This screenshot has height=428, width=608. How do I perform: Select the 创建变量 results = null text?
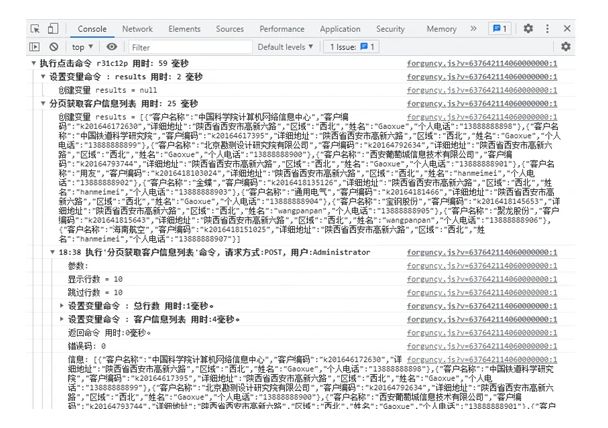108,90
